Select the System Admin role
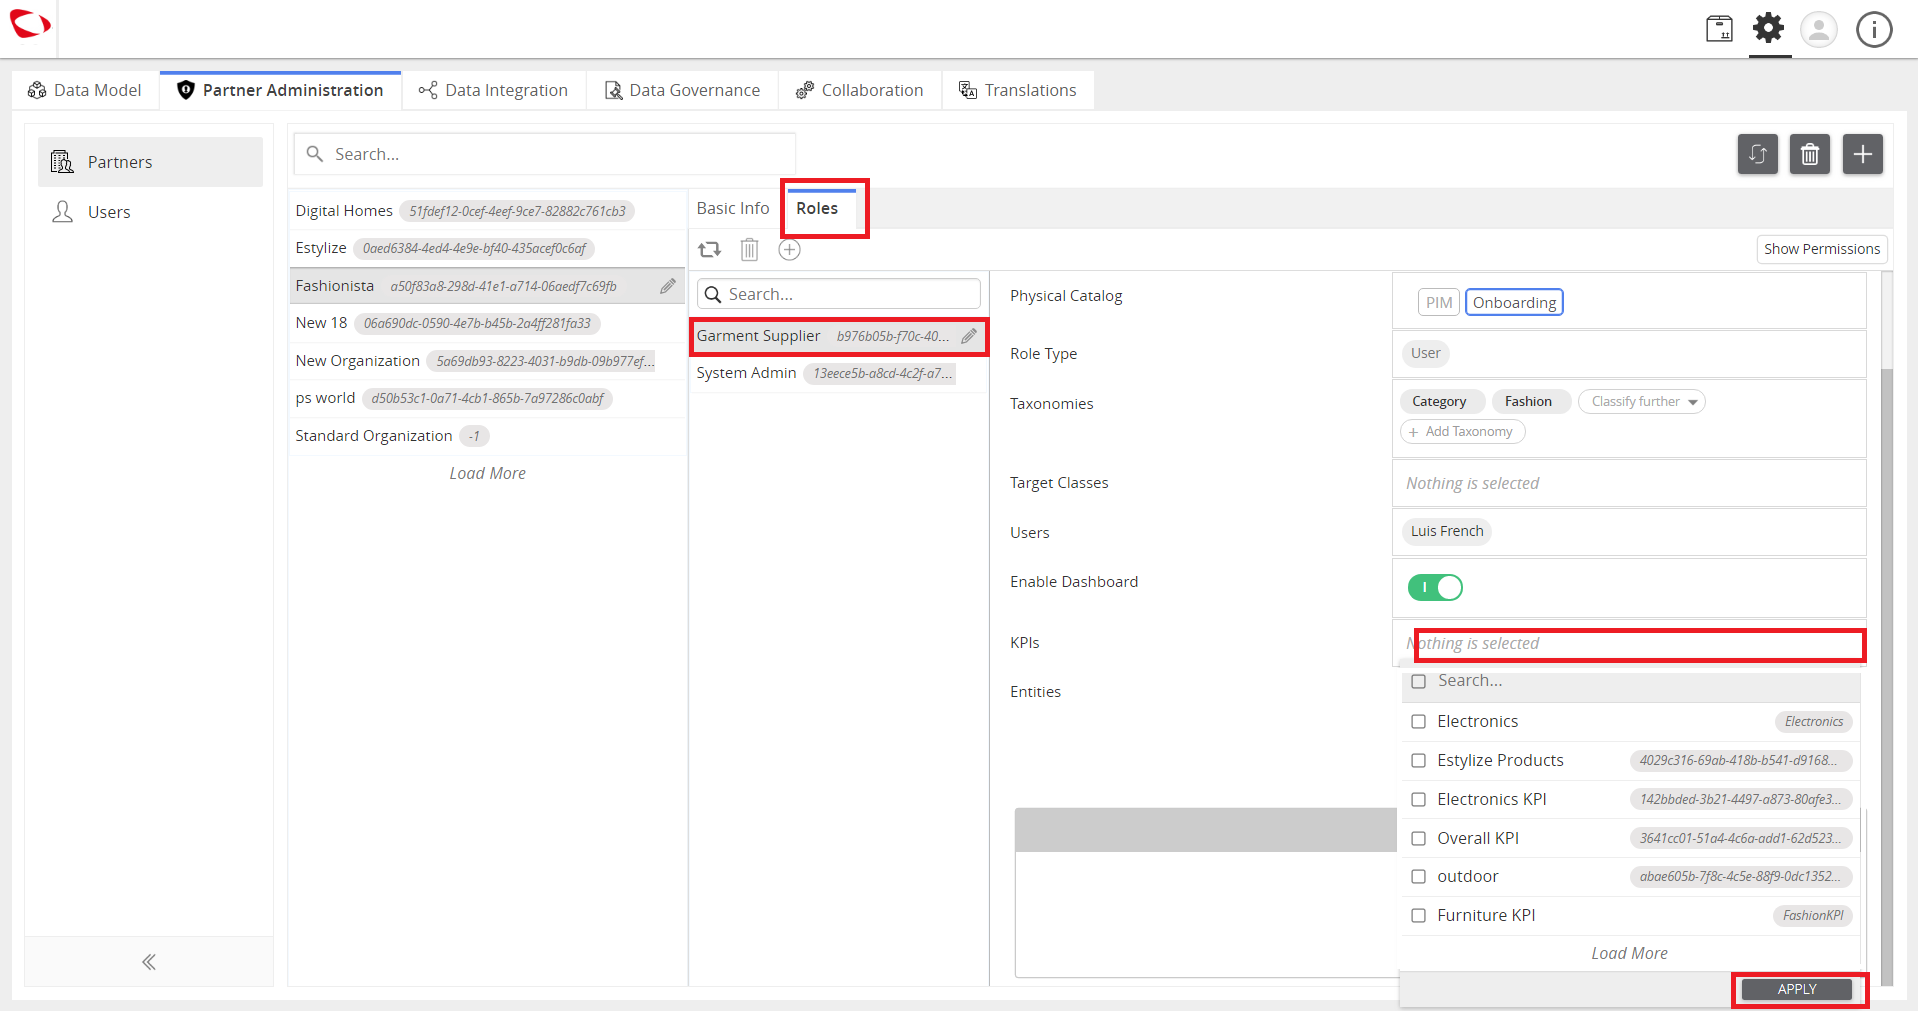 838,373
